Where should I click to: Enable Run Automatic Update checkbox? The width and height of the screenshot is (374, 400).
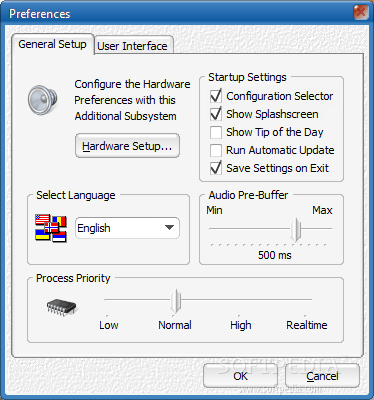(216, 150)
